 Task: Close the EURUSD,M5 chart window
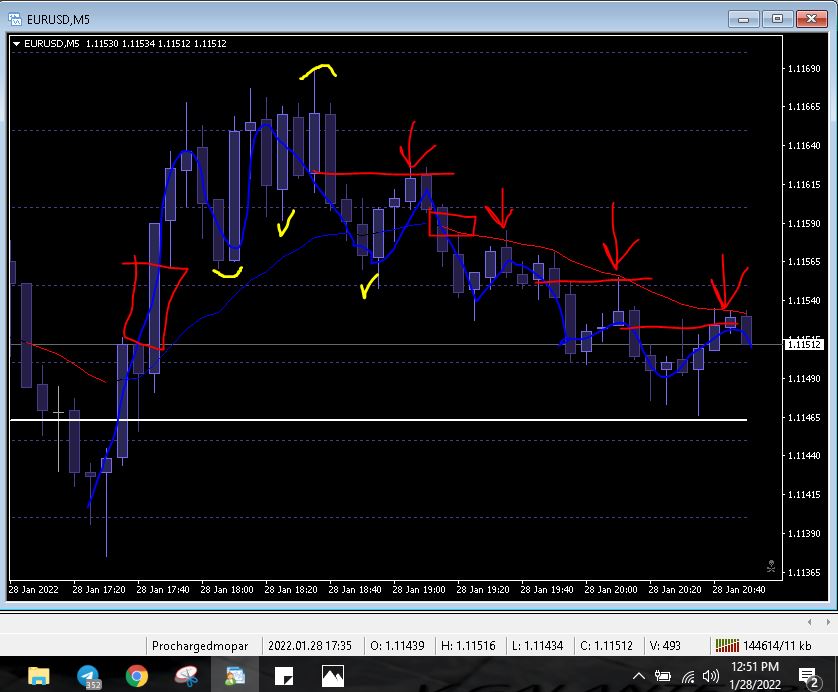pyautogui.click(x=811, y=19)
